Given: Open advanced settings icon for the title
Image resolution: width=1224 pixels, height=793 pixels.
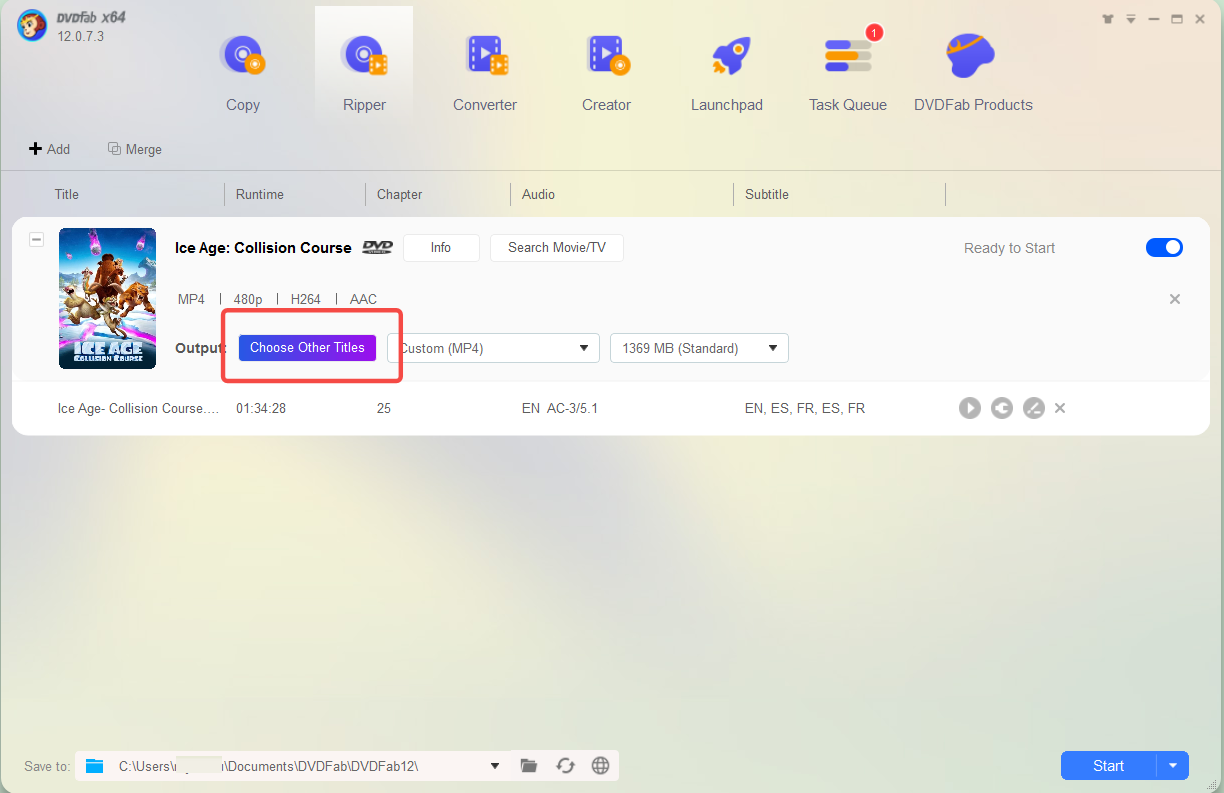Looking at the screenshot, I should (1002, 408).
